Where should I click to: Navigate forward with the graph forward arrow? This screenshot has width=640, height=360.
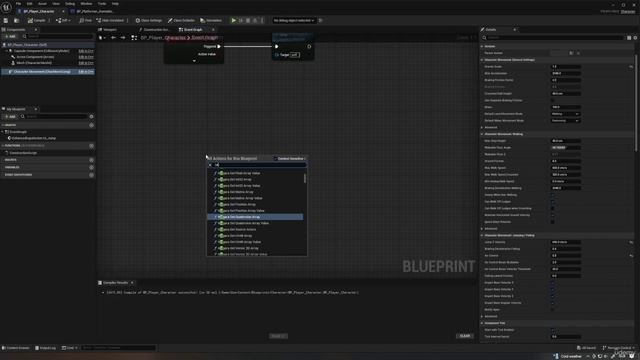pos(122,38)
